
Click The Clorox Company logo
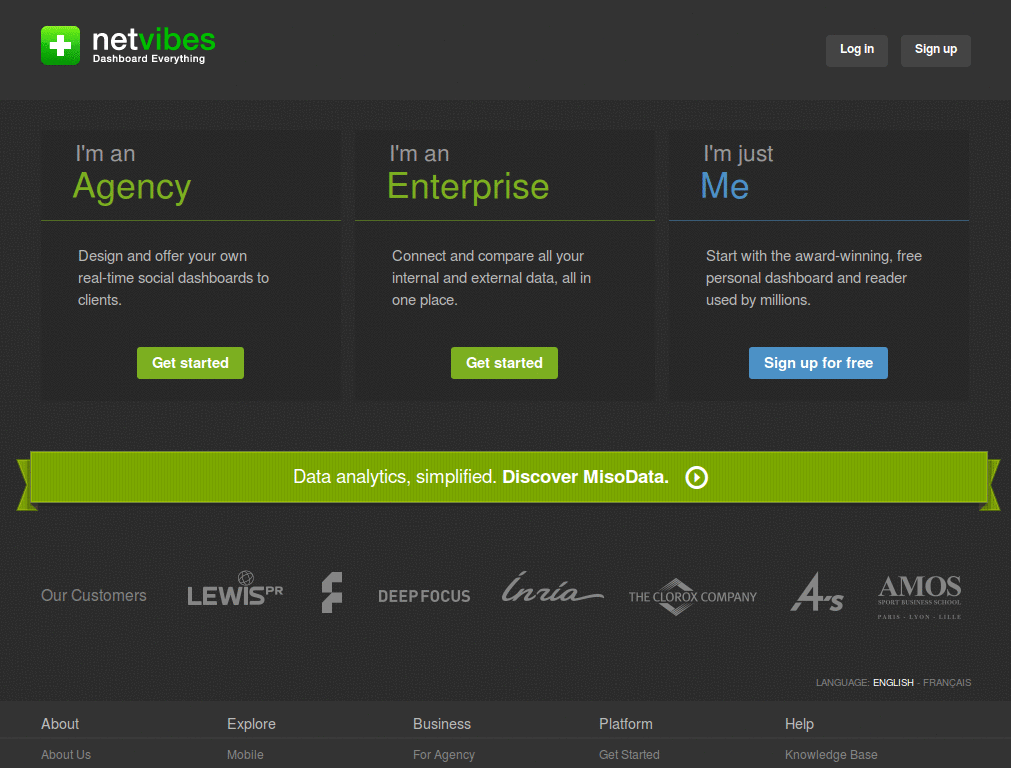[692, 597]
